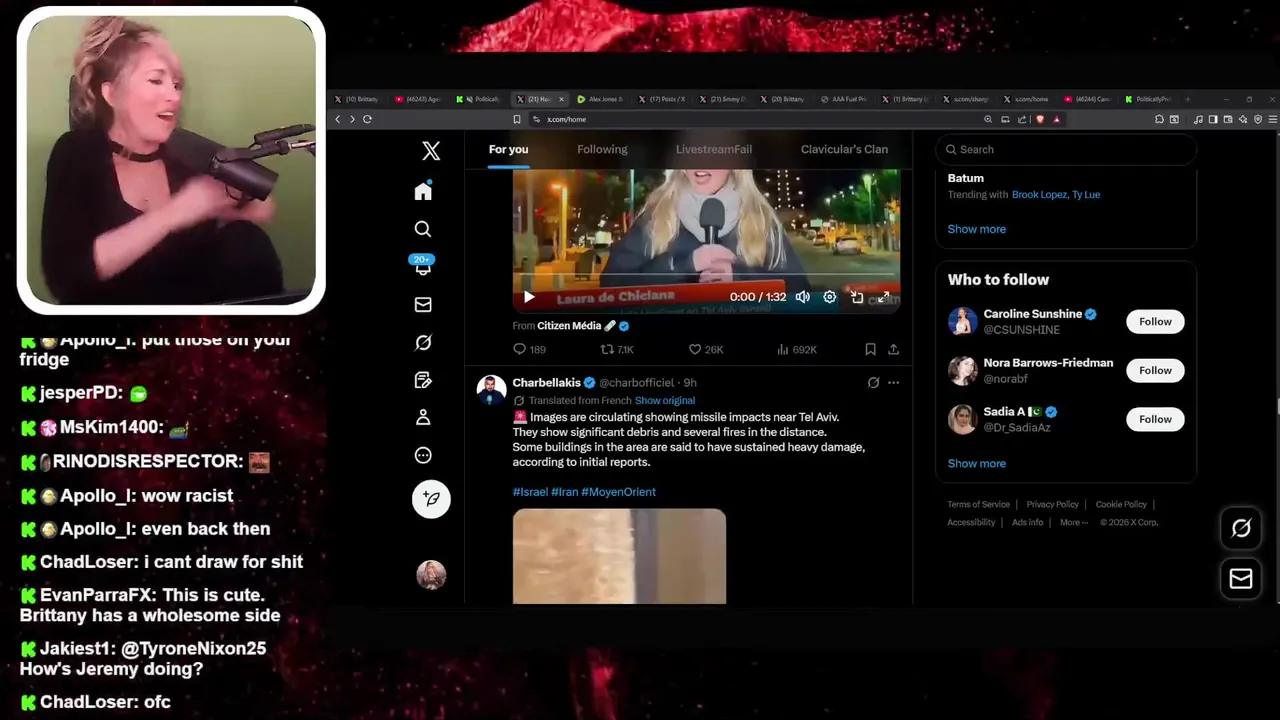Like the post with 26K likes

[x=706, y=349]
